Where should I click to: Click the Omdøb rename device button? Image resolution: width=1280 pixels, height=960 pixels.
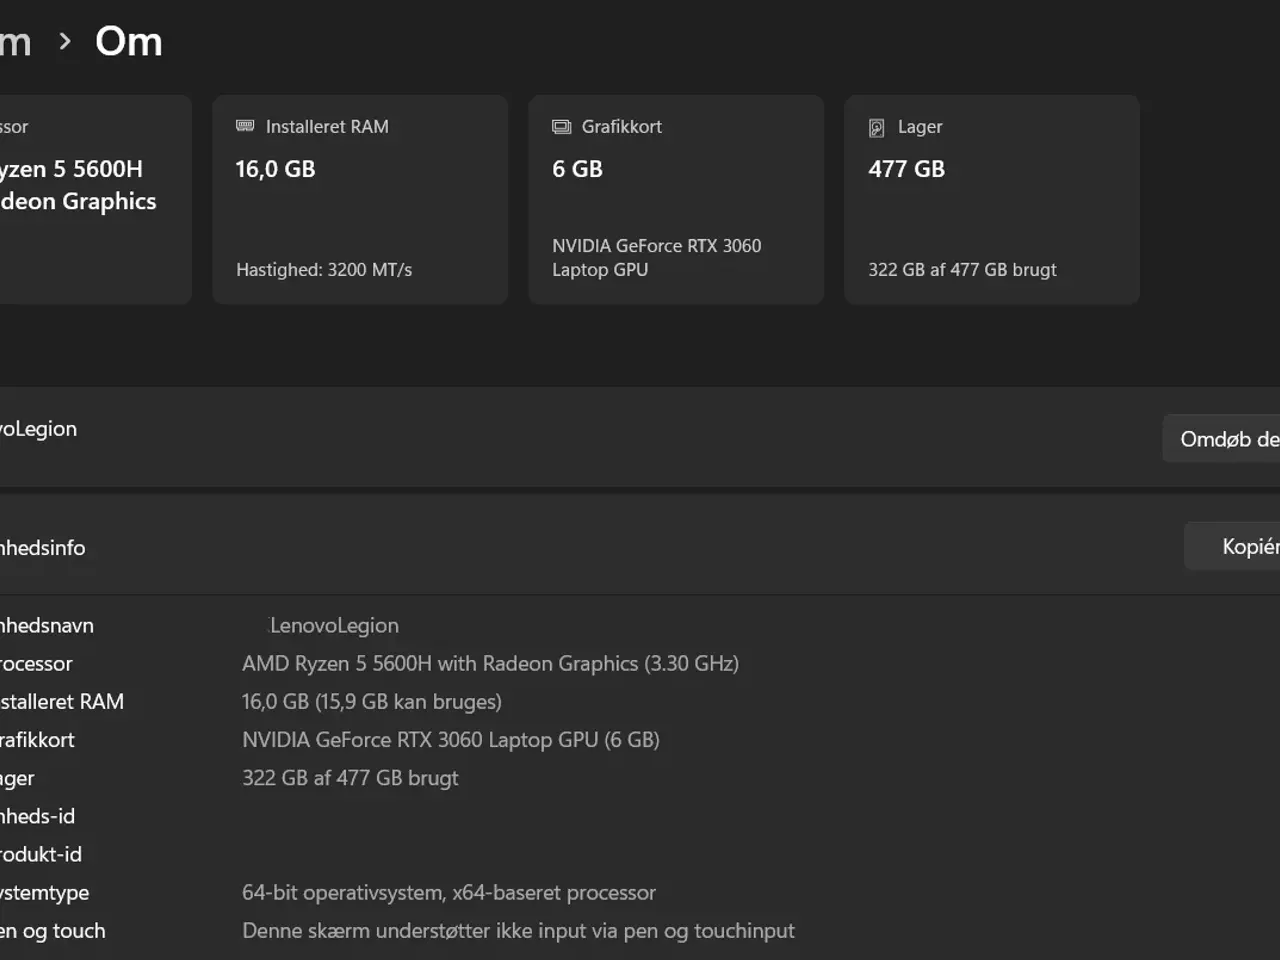(x=1221, y=439)
